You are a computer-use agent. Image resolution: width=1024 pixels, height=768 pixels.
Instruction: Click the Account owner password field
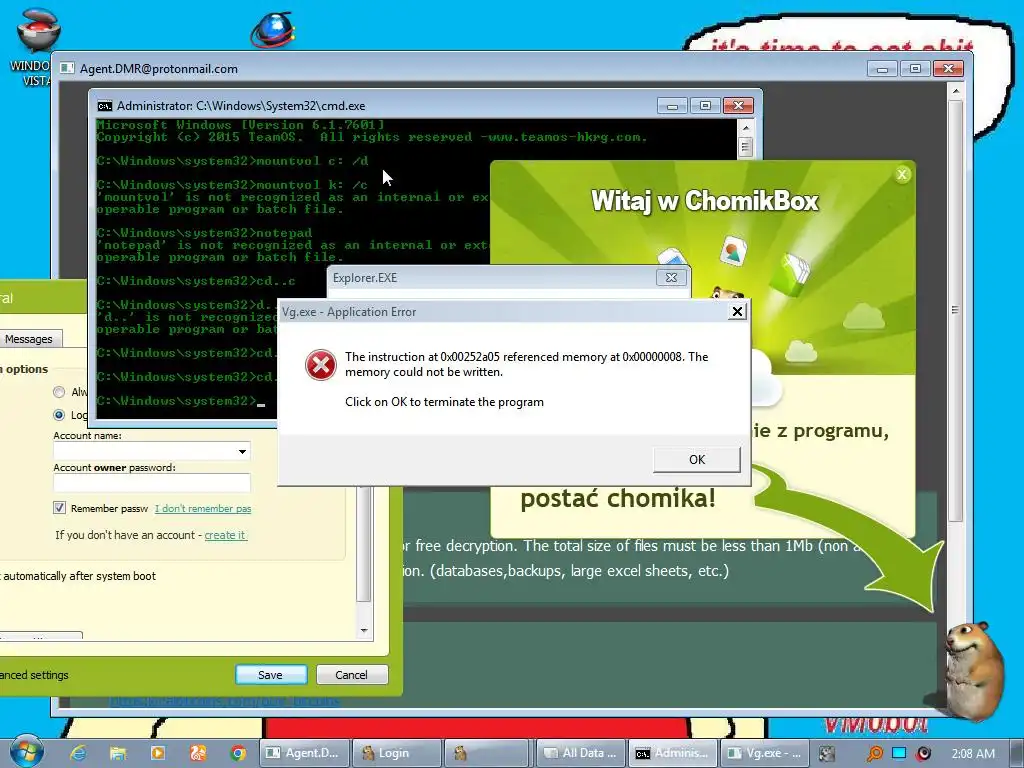[x=152, y=483]
